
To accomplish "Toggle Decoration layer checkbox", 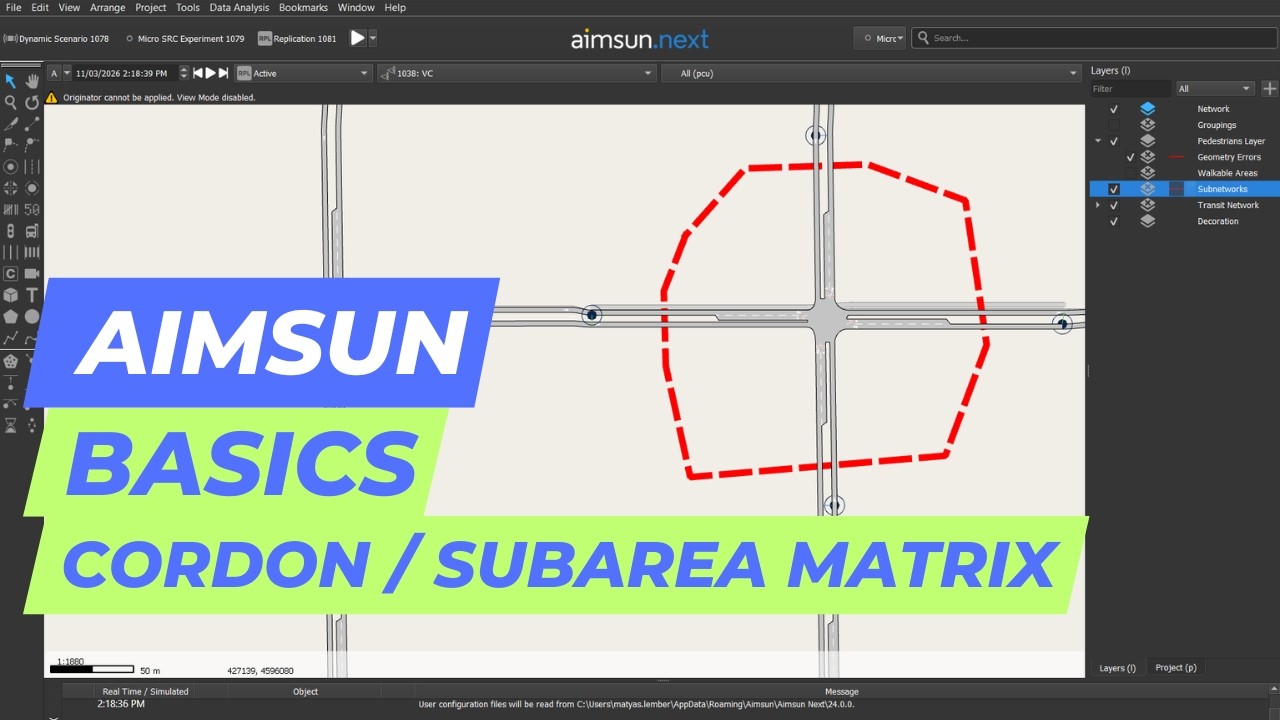I will pos(1114,221).
